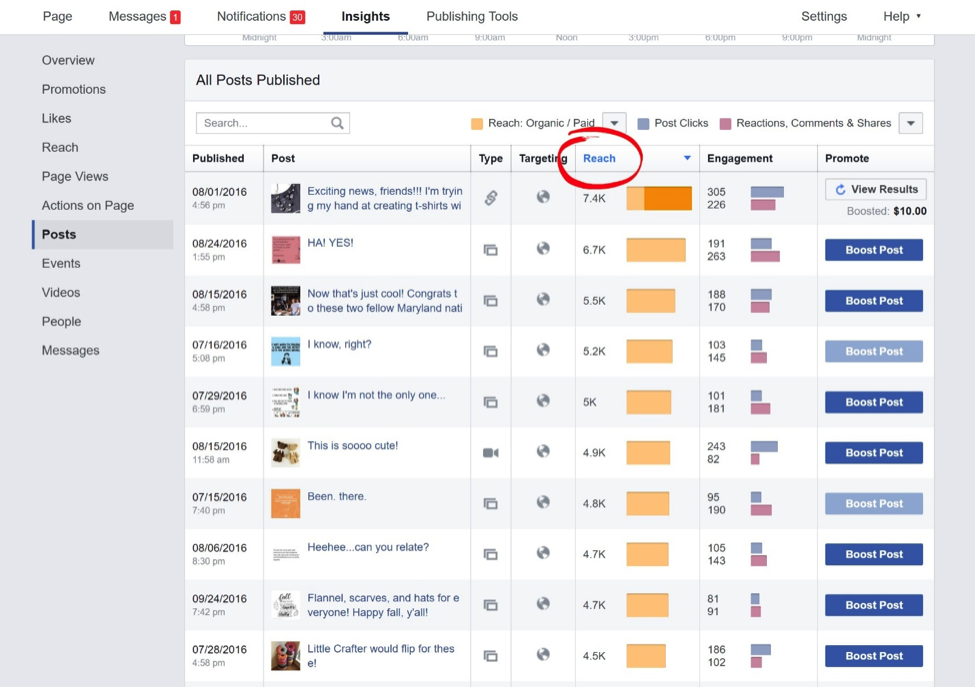Viewport: 975px width, 688px height.
Task: Click the targeting globe icon for the 'HA! YES!' post
Action: coord(543,248)
